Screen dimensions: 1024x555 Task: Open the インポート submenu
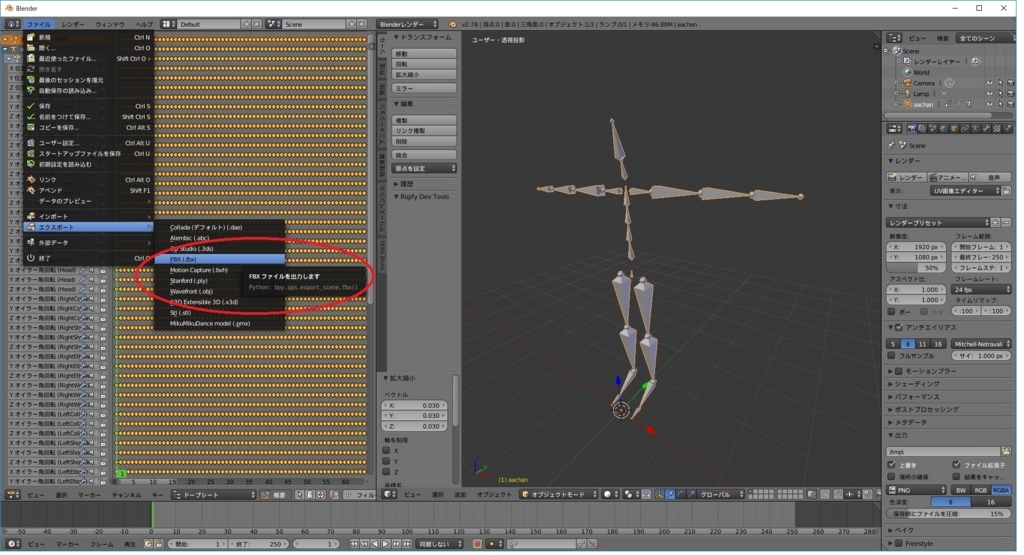[x=88, y=216]
